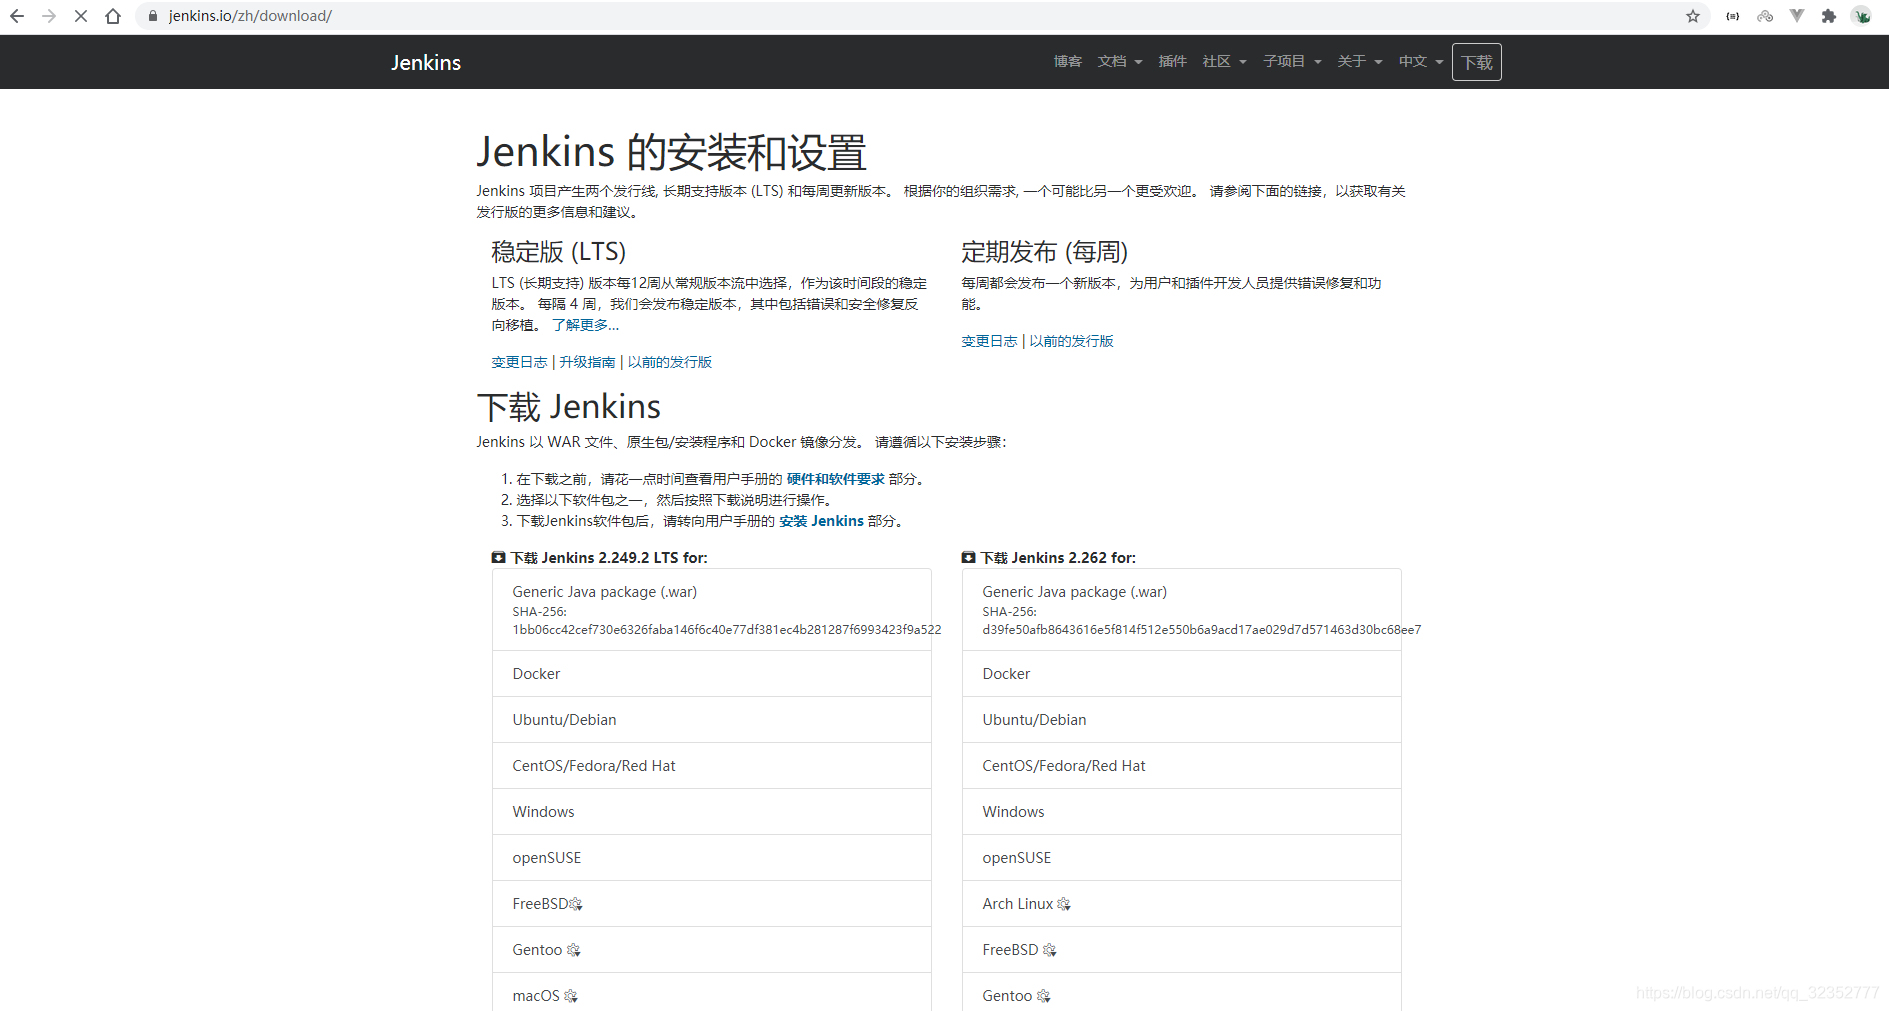Viewport: 1889px width, 1011px height.
Task: Select Docker under weekly 2.262 downloads
Action: (1182, 674)
